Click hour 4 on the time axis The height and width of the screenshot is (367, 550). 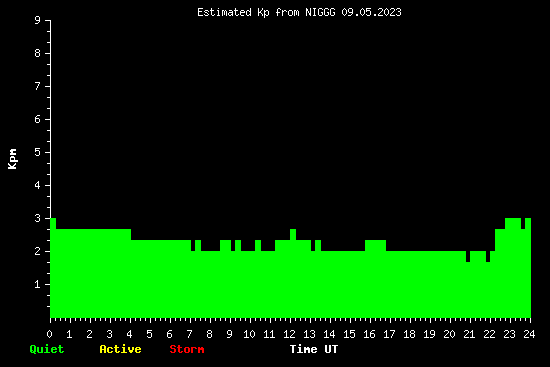pyautogui.click(x=129, y=334)
